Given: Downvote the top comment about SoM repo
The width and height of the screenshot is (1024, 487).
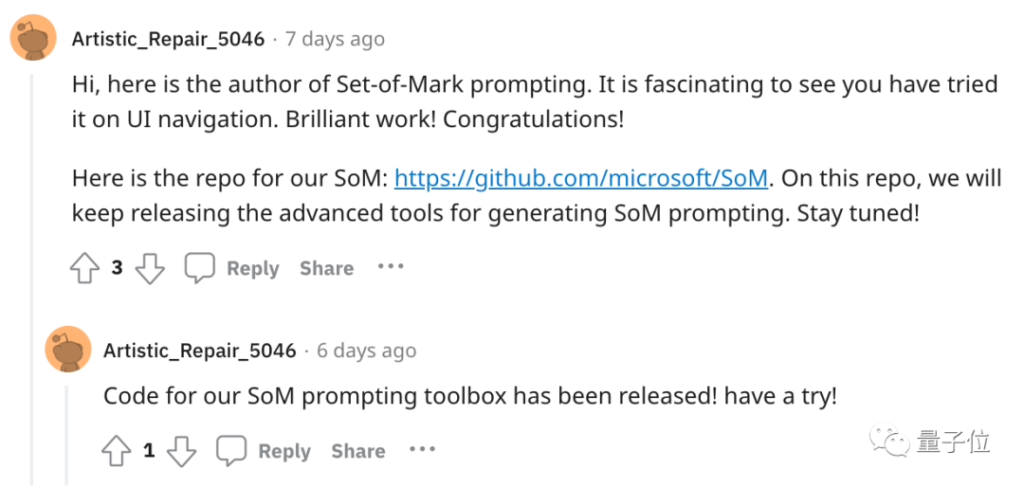Looking at the screenshot, I should click(x=150, y=268).
